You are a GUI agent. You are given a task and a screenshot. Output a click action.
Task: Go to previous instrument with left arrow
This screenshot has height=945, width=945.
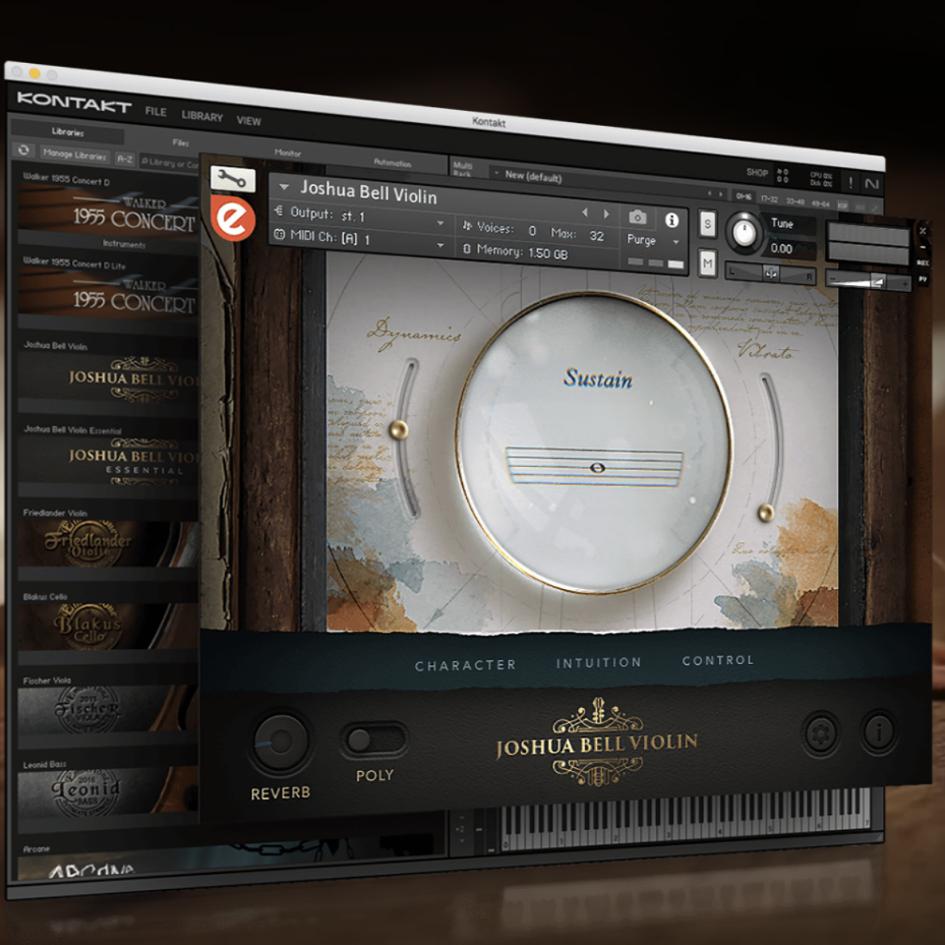click(584, 212)
